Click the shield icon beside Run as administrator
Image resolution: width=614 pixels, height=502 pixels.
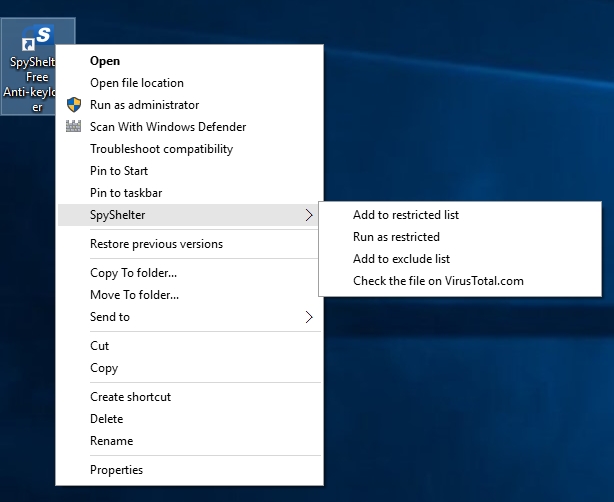(74, 105)
